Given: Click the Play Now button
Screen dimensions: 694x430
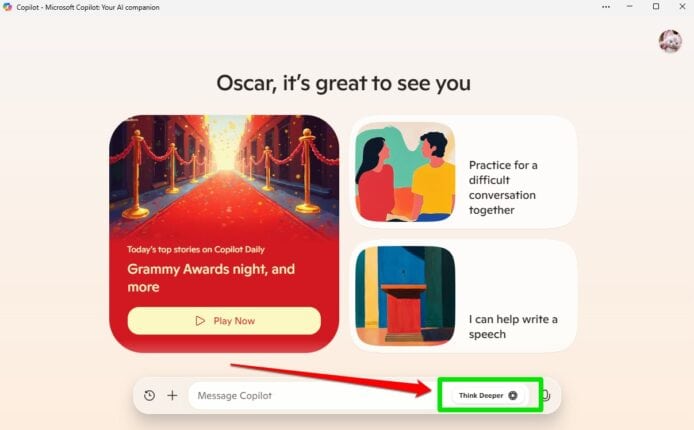Looking at the screenshot, I should [x=224, y=321].
